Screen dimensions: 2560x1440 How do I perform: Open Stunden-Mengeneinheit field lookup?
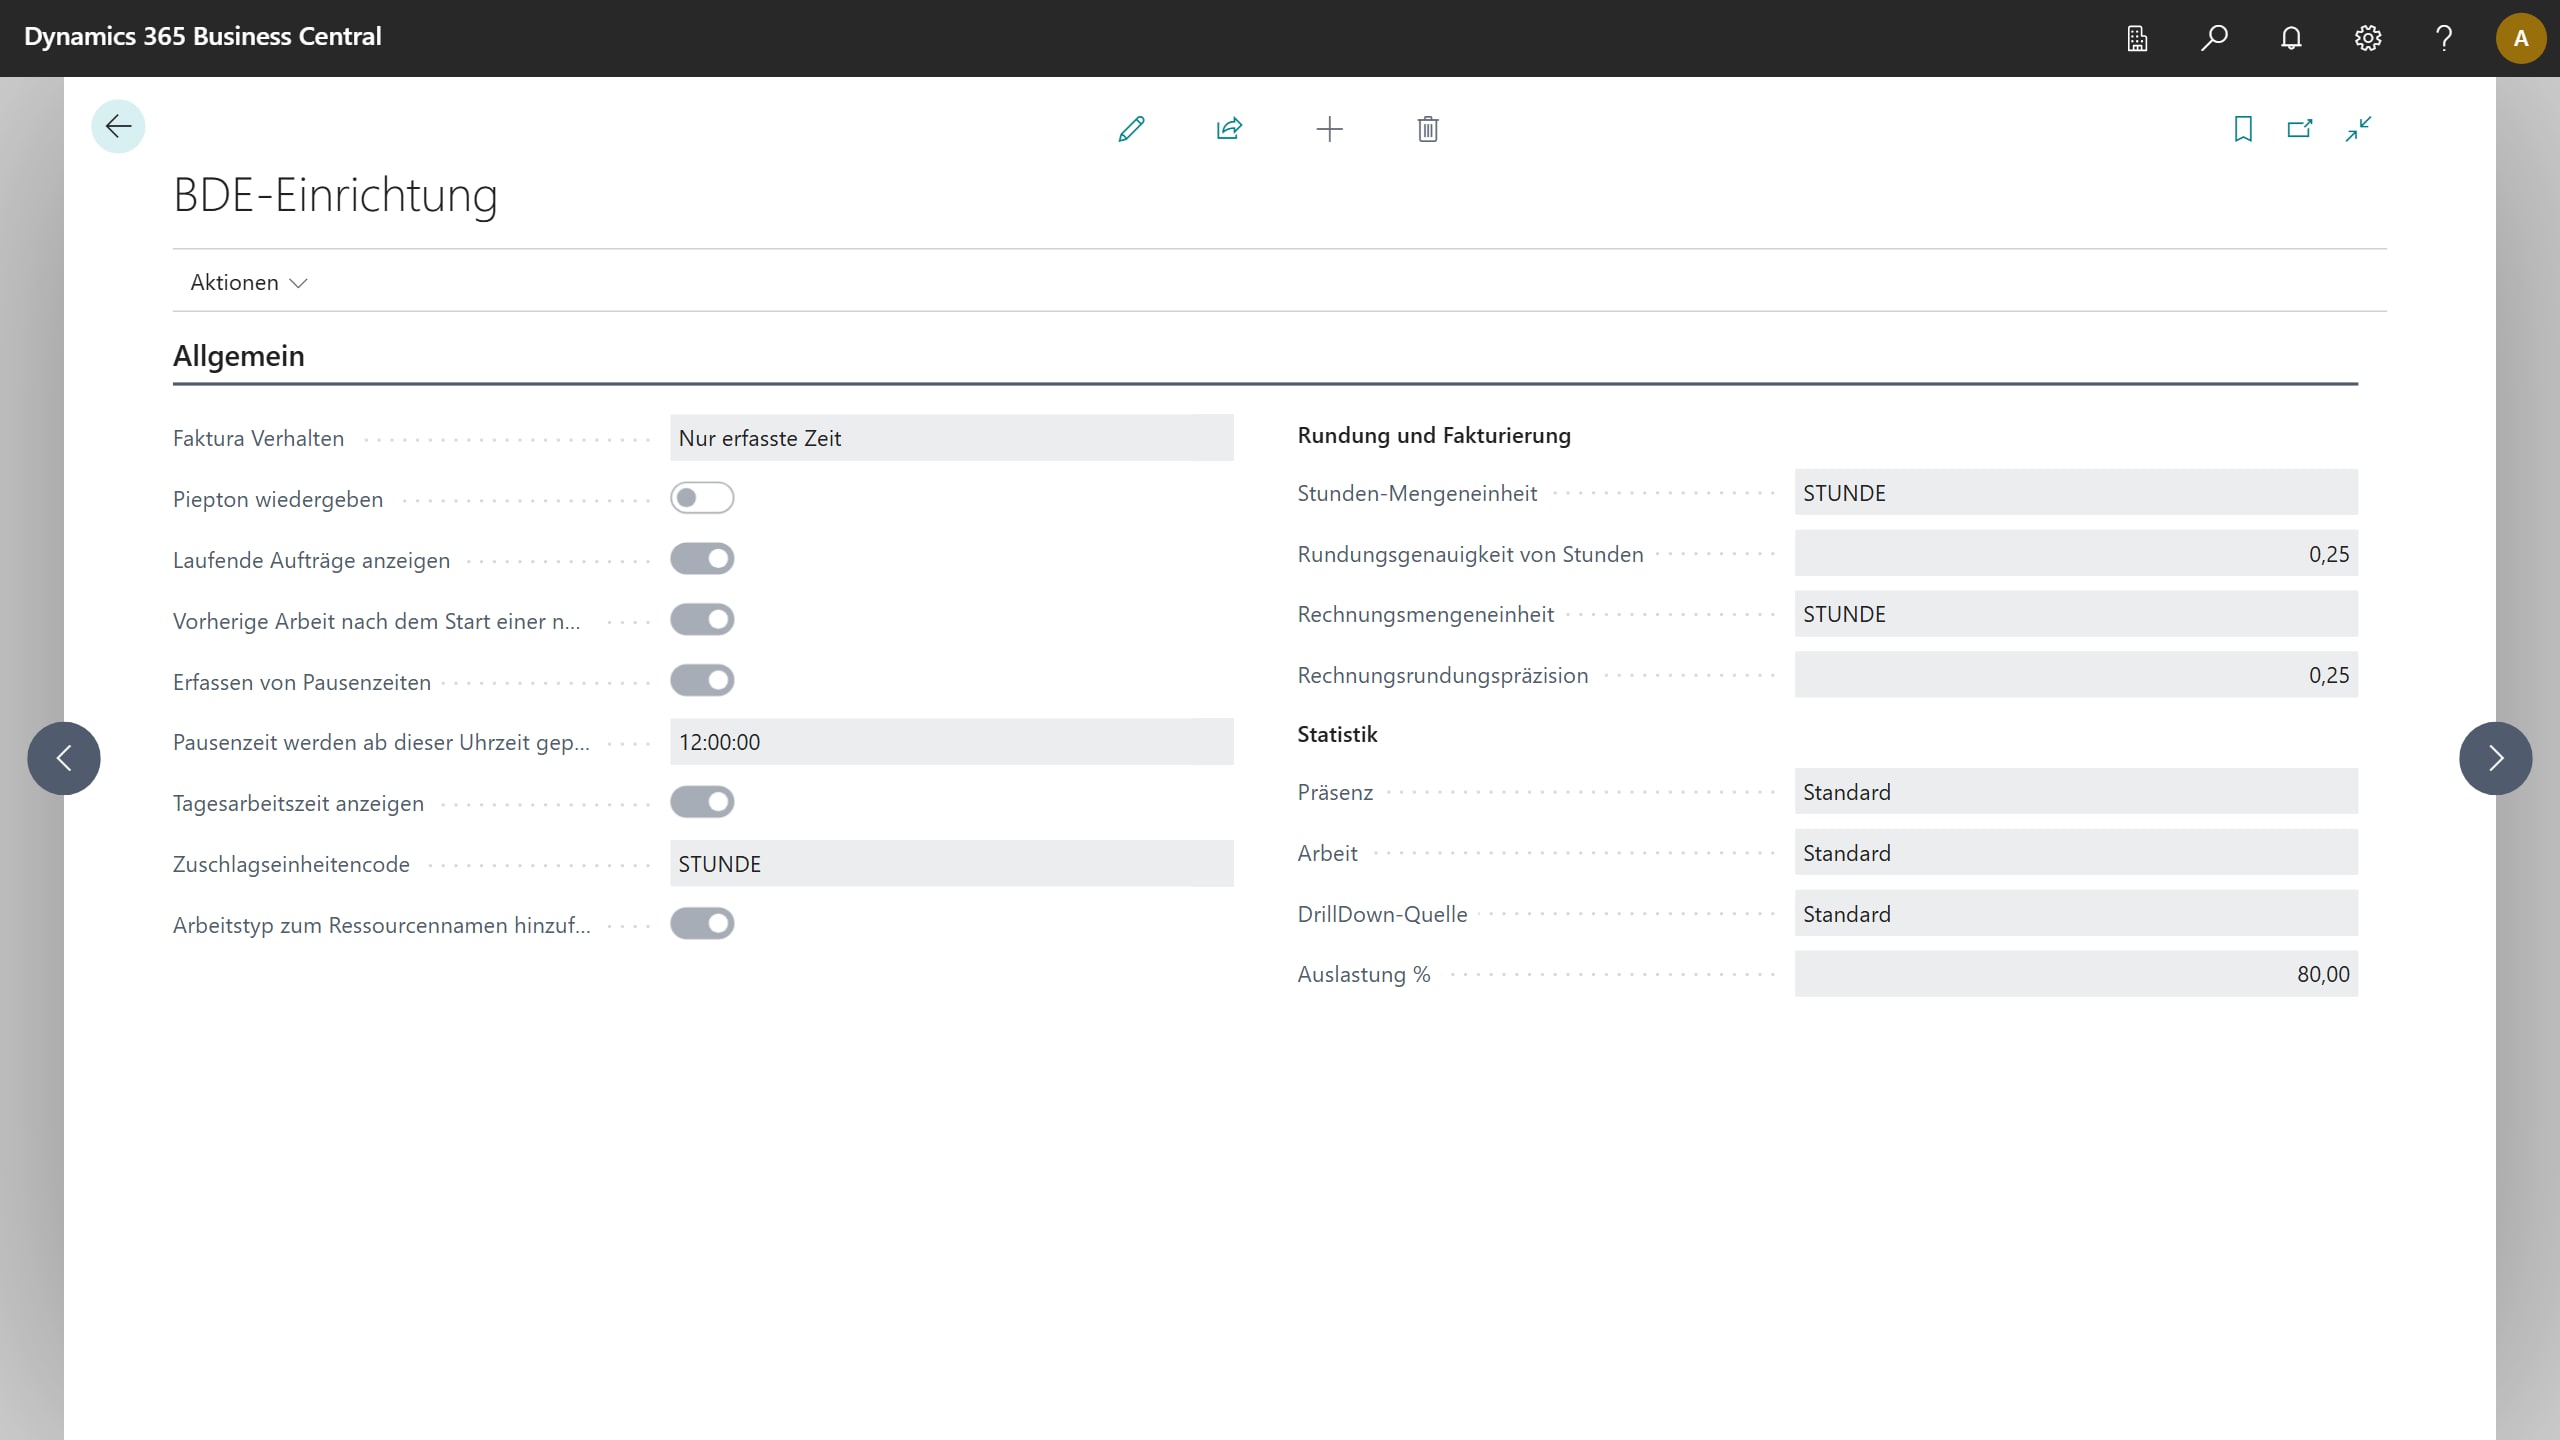2076,493
